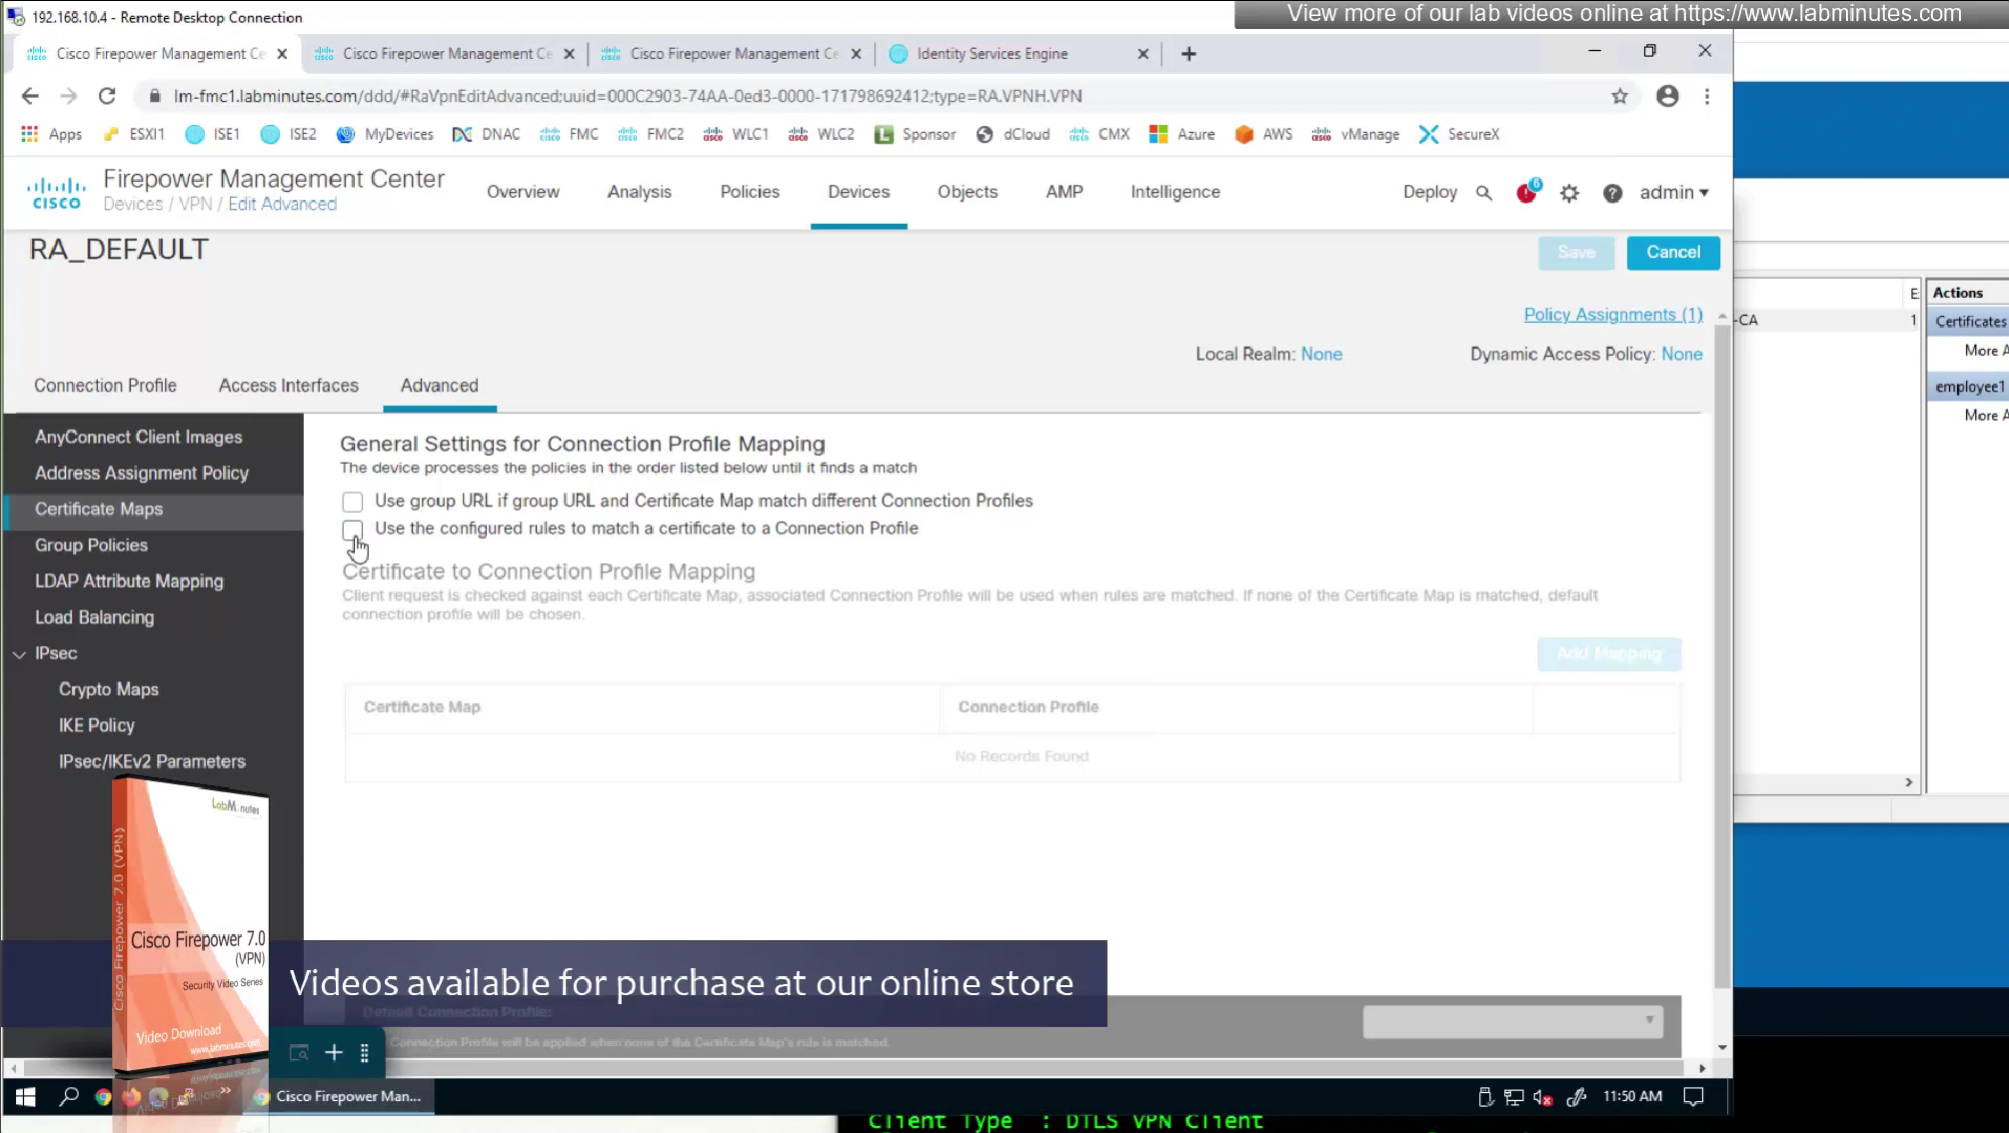Open Windows taskbar search icon
Viewport: 2009px width, 1133px height.
tap(68, 1097)
